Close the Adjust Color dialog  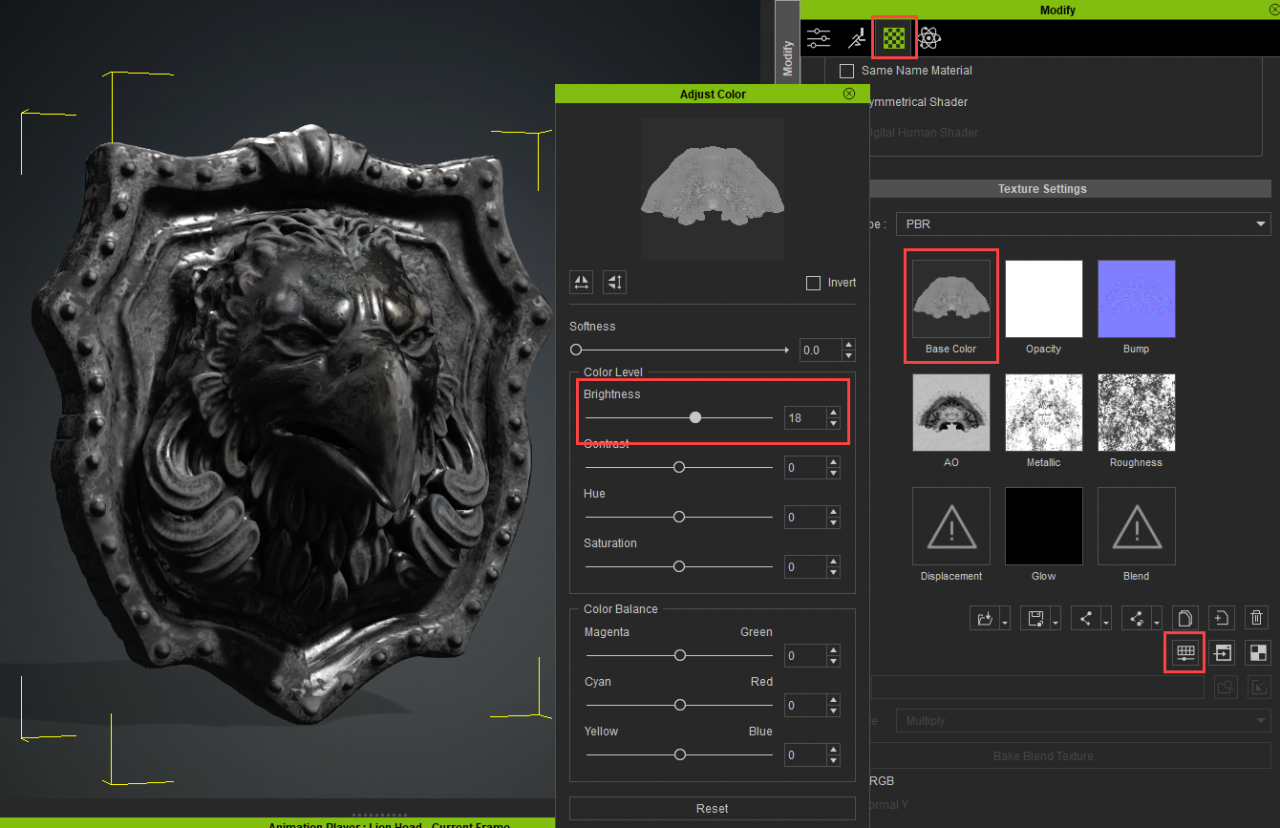[x=849, y=94]
